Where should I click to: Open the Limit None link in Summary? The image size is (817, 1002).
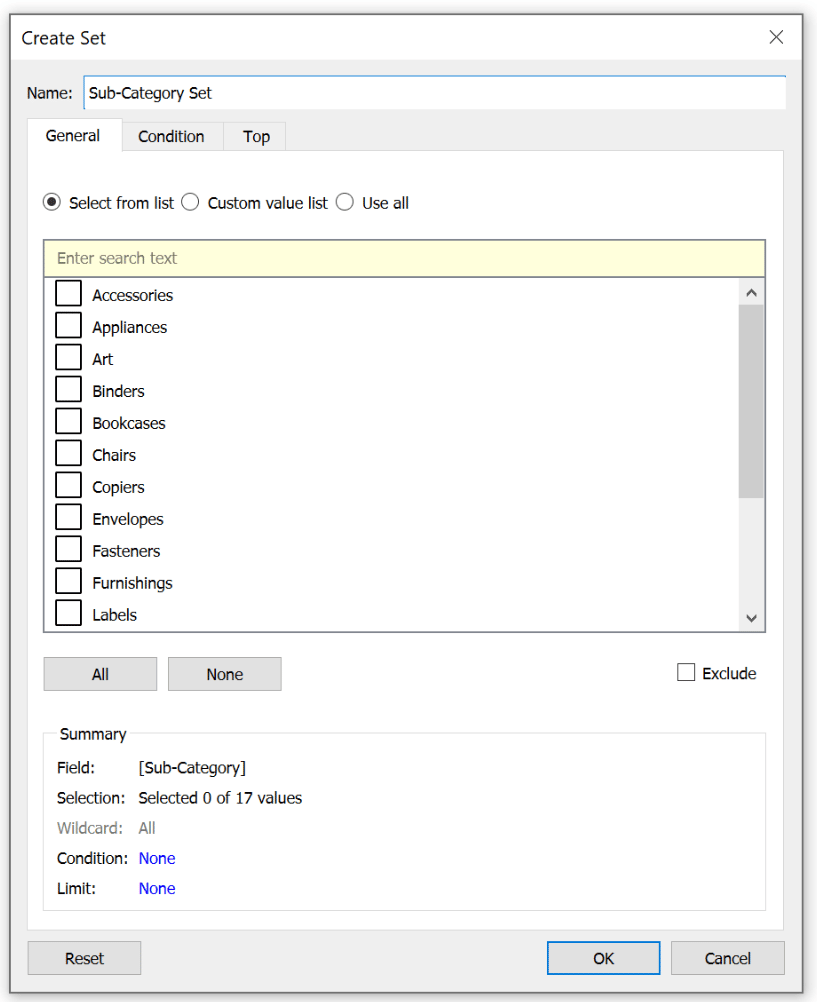tap(157, 888)
